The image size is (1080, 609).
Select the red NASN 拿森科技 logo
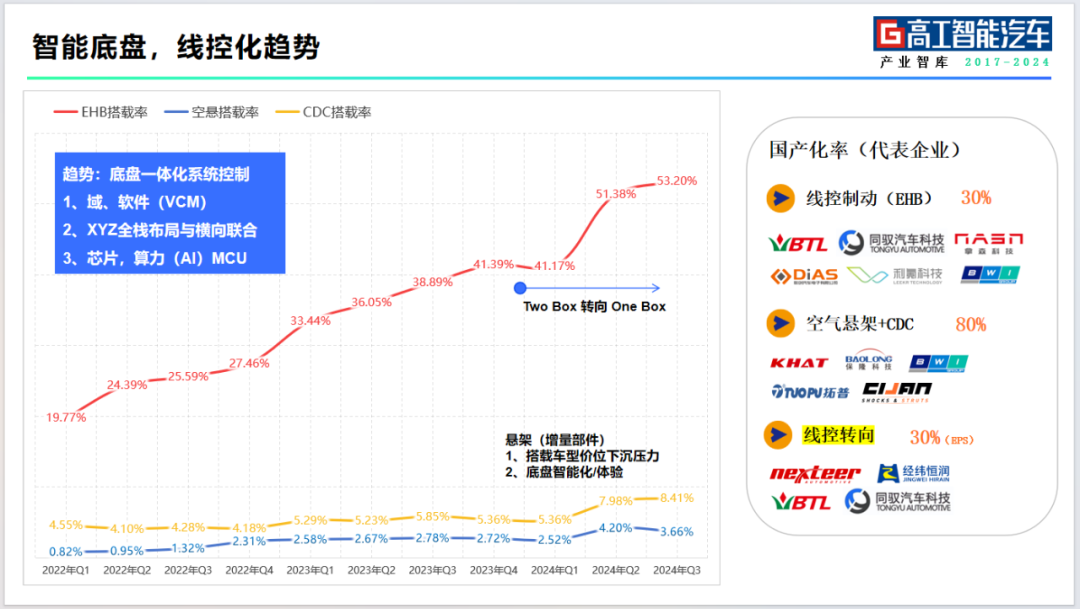[x=988, y=243]
